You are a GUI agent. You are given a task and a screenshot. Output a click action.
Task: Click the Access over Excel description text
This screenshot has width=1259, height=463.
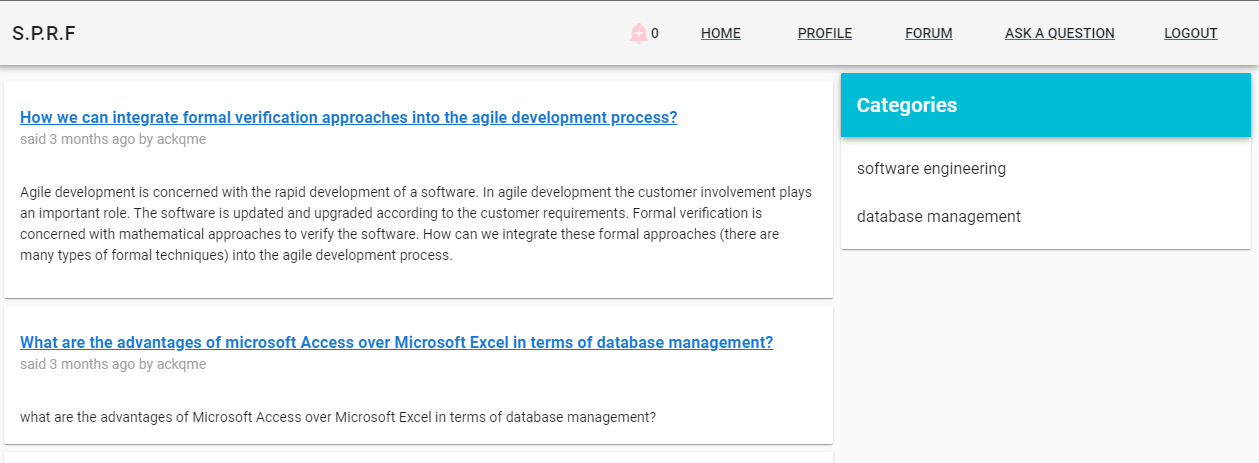(x=338, y=417)
